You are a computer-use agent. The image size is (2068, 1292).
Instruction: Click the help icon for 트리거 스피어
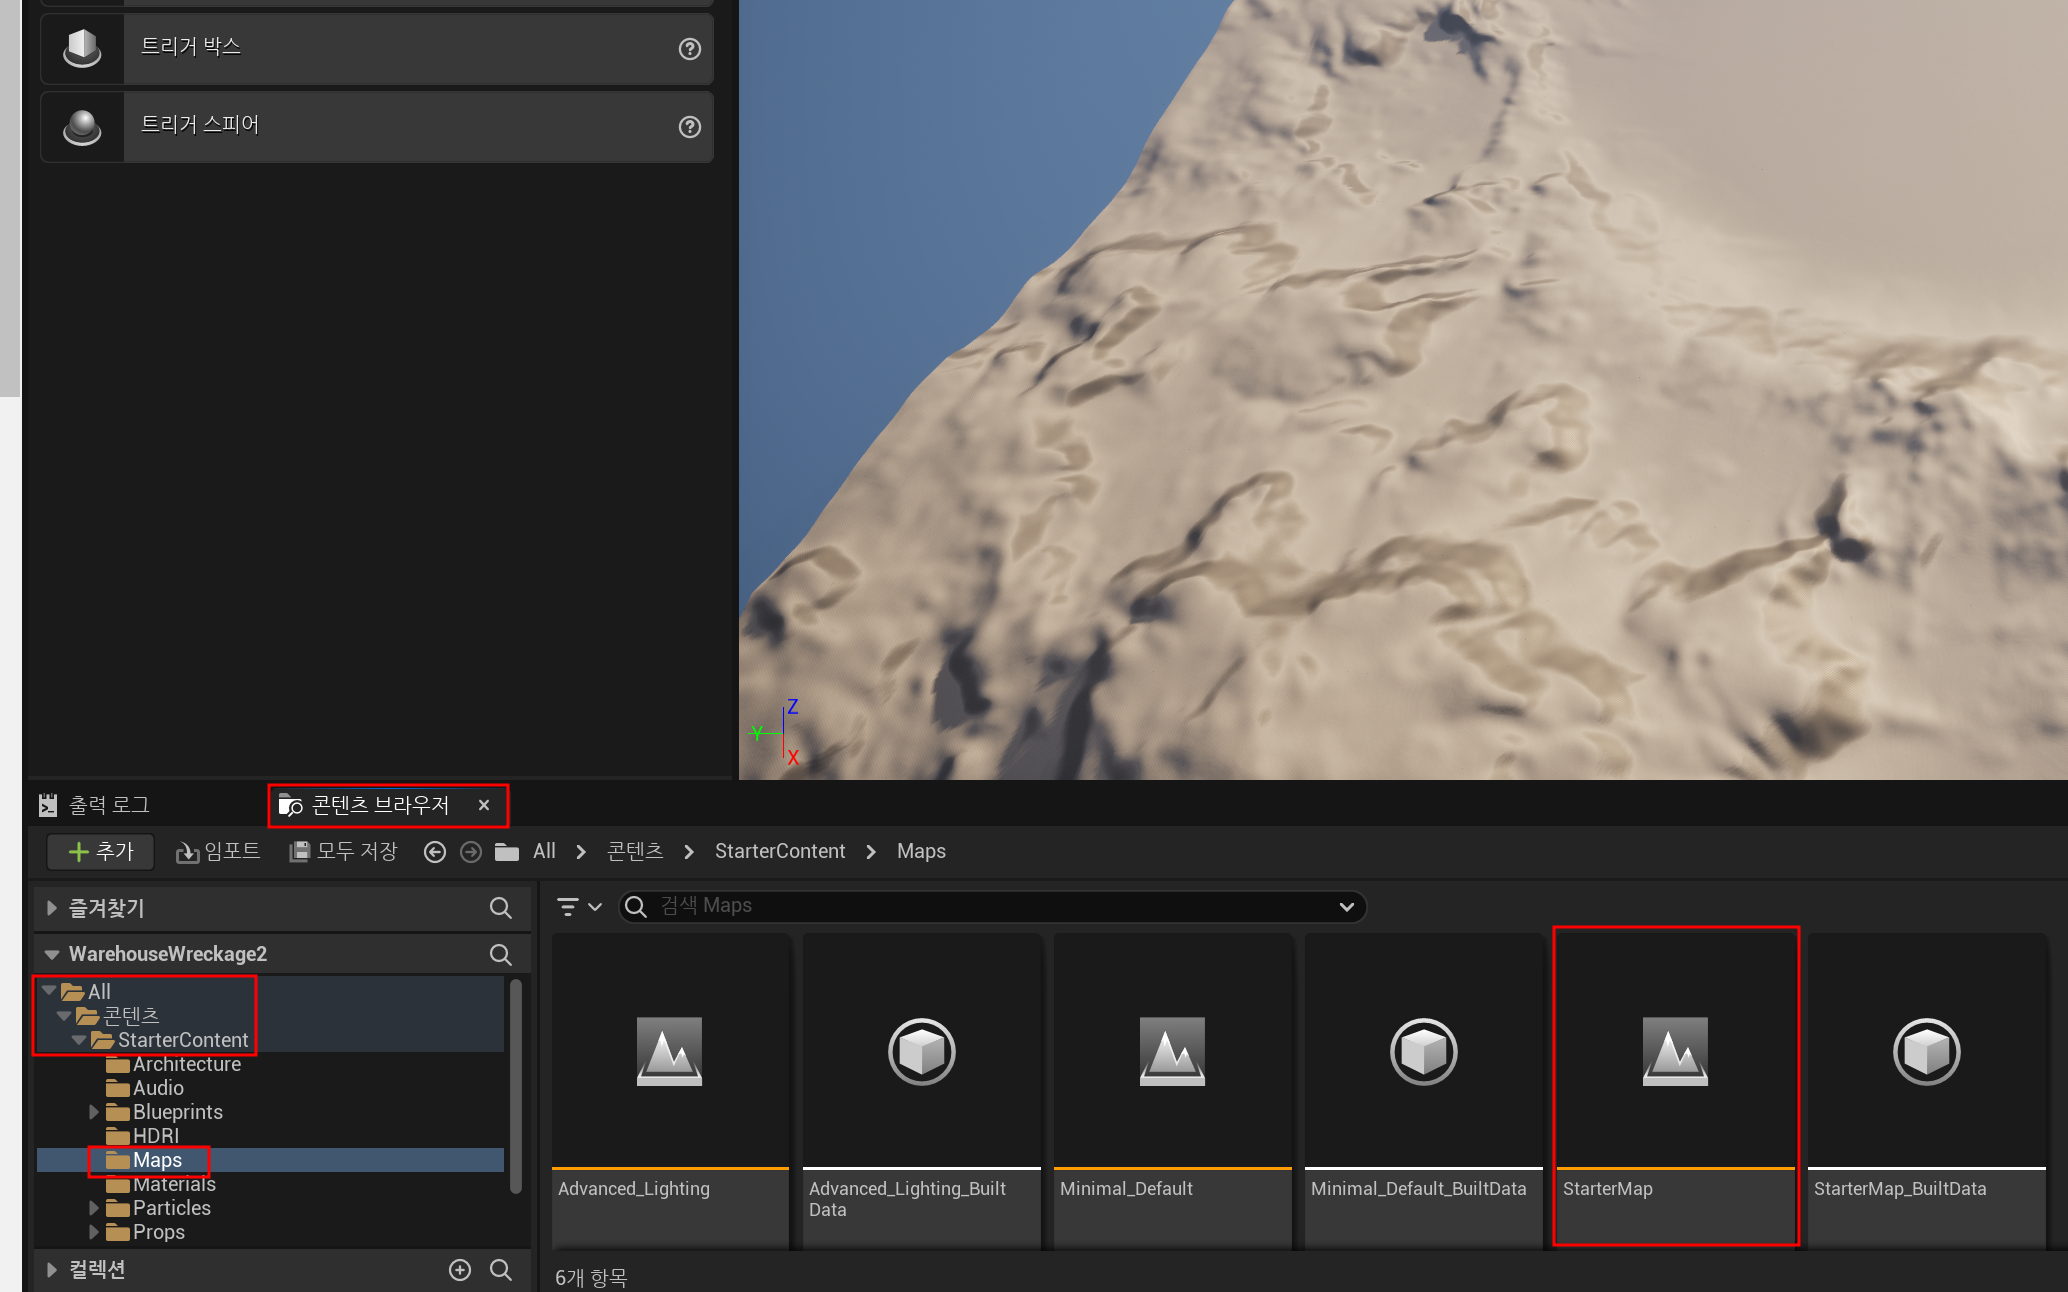689,126
